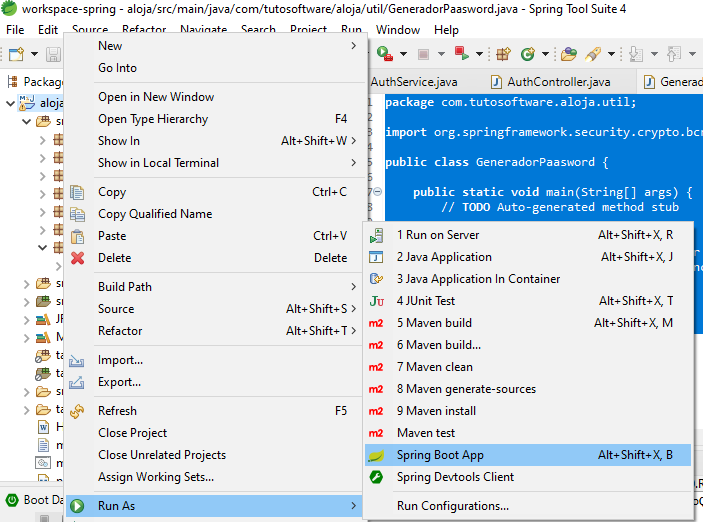
Task: Click the Paste clipboard icon
Action: (x=77, y=236)
